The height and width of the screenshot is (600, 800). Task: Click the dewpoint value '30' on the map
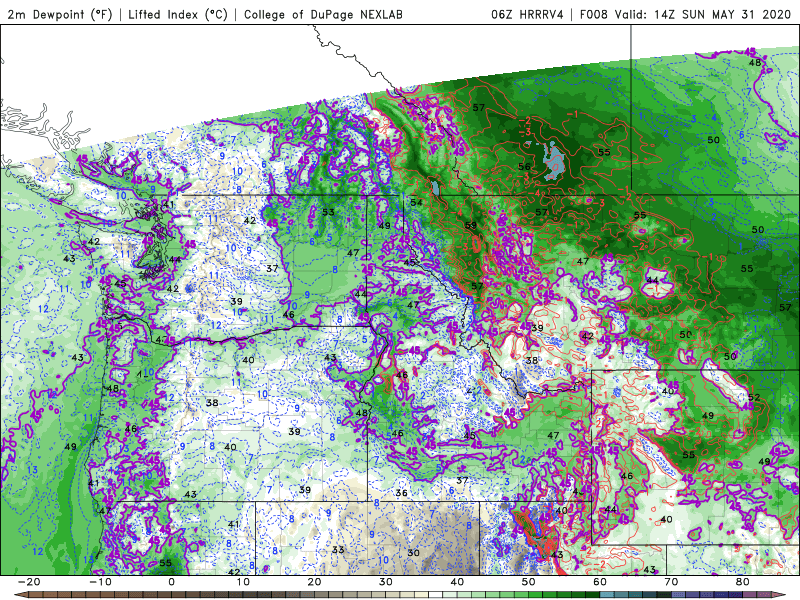coord(413,553)
